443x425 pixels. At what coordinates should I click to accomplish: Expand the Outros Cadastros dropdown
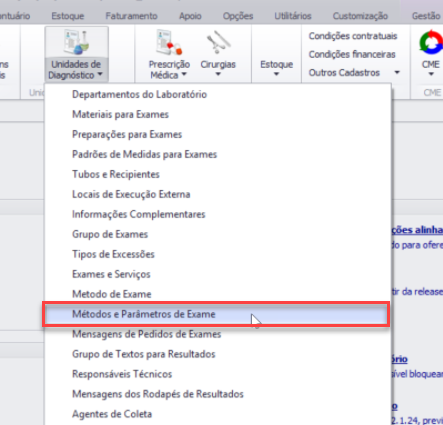click(397, 72)
